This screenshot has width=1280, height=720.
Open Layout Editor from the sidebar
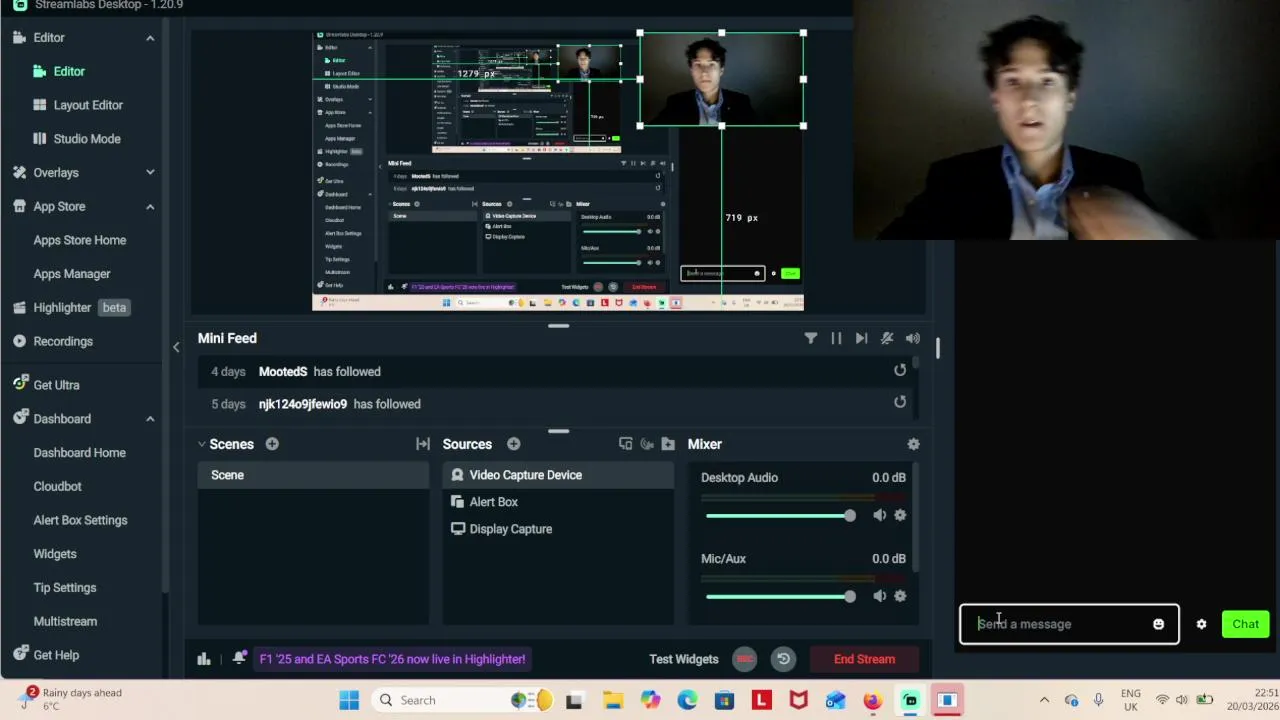(88, 105)
